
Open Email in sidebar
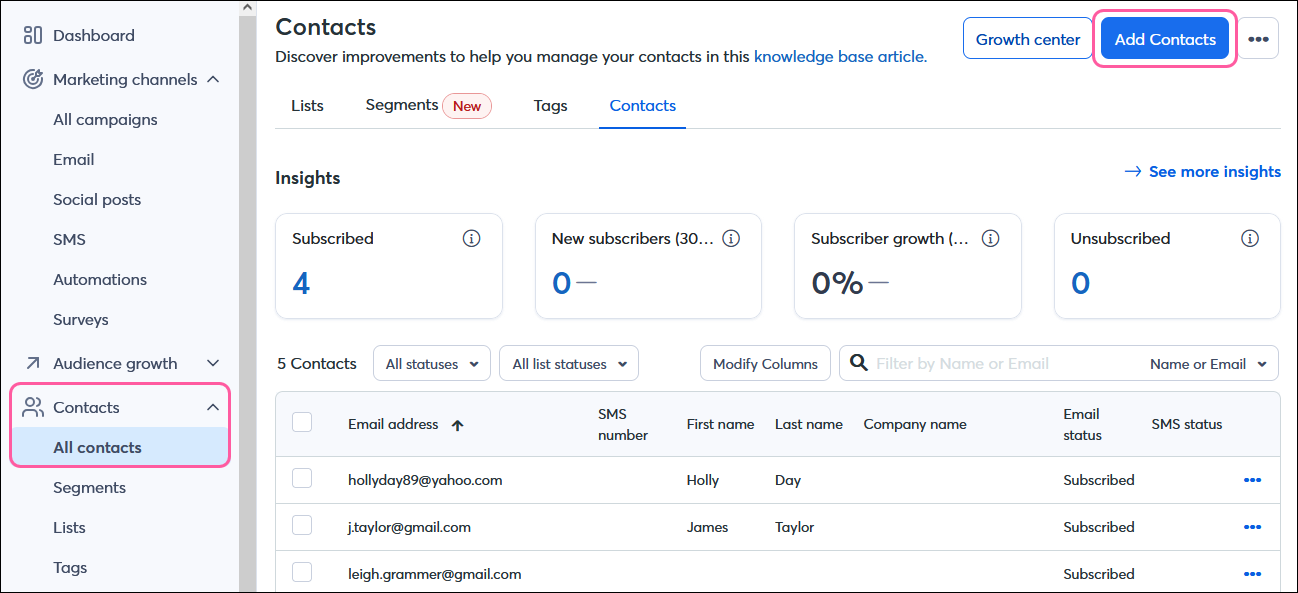coord(74,159)
